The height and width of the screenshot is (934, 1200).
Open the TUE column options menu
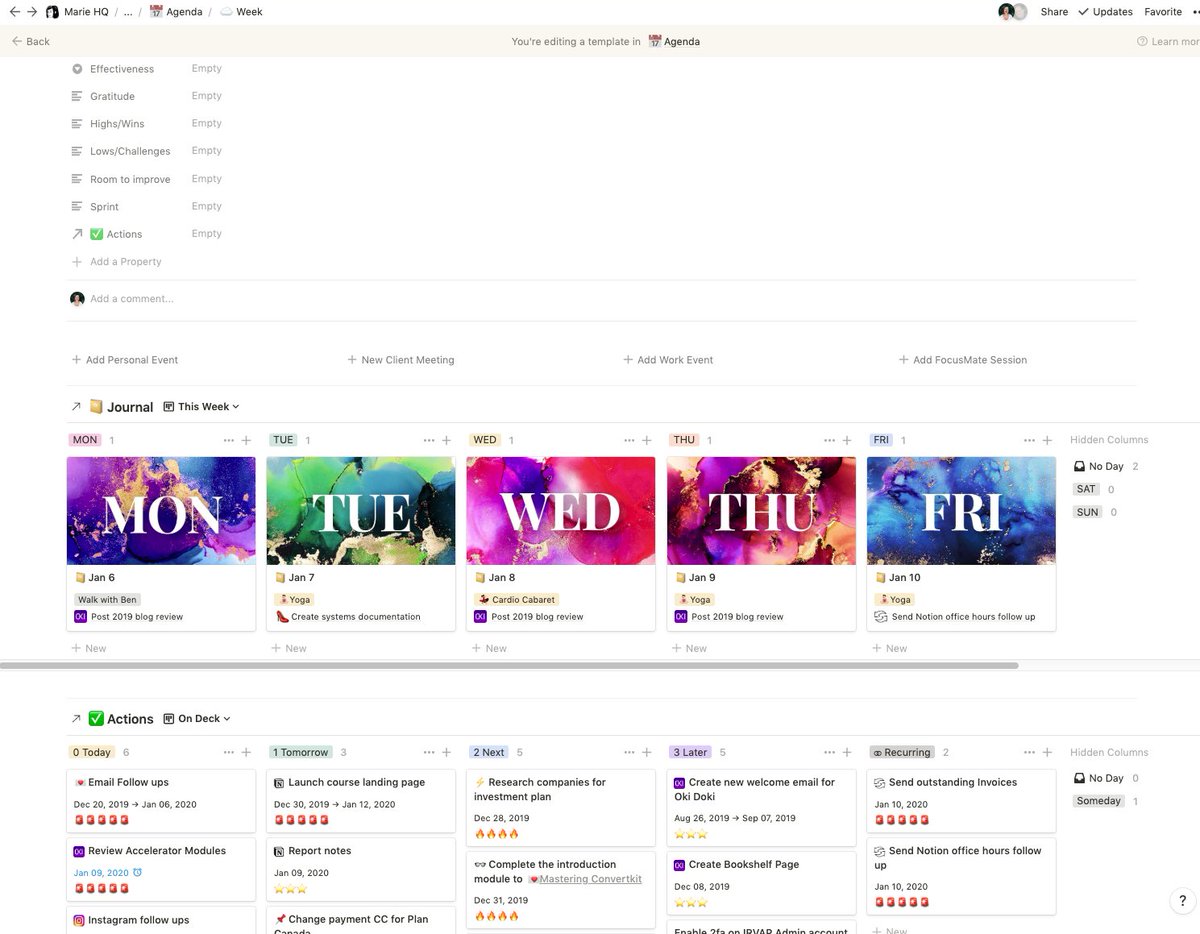pos(429,440)
